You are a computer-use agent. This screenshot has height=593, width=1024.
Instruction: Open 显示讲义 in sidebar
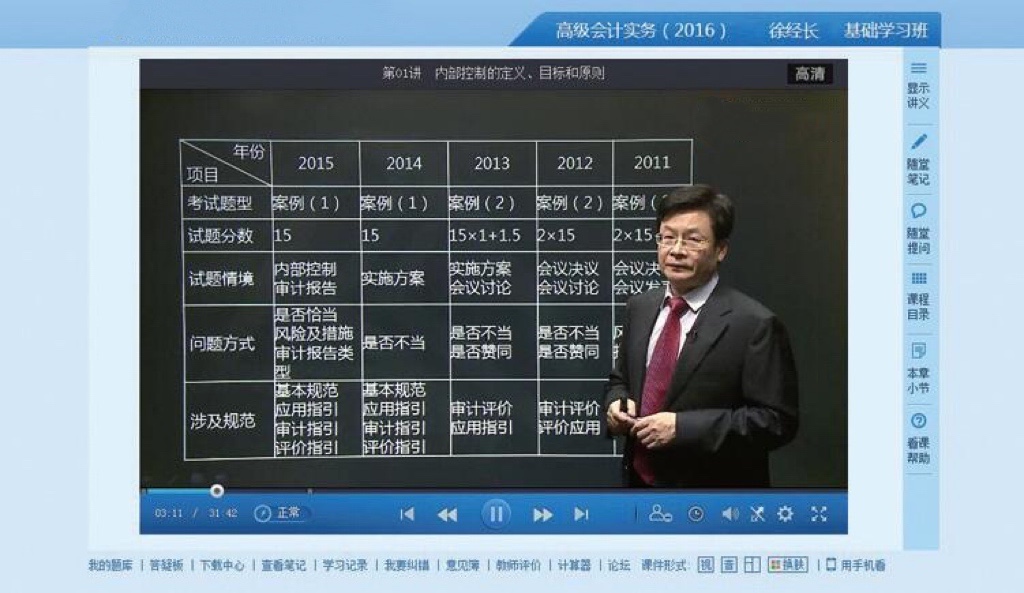tap(918, 85)
